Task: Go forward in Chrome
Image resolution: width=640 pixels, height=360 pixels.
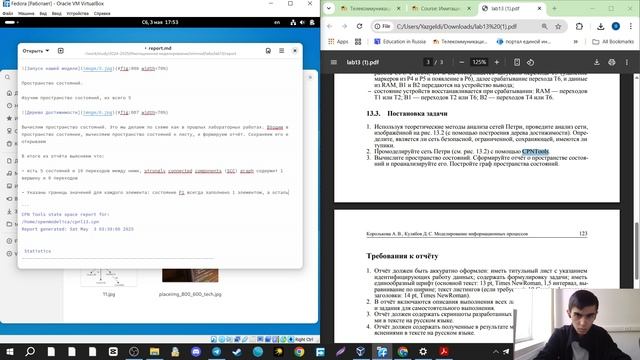Action: (x=344, y=26)
